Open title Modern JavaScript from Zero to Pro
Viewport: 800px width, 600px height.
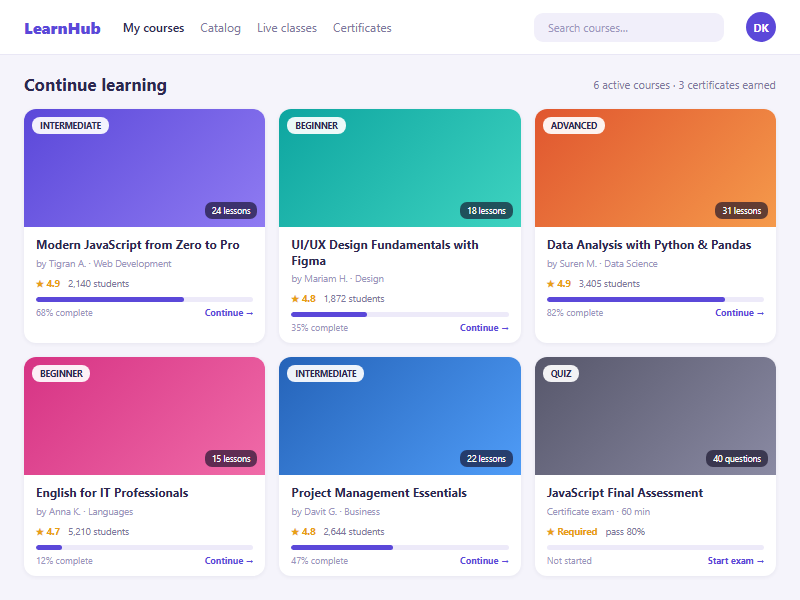click(x=138, y=245)
